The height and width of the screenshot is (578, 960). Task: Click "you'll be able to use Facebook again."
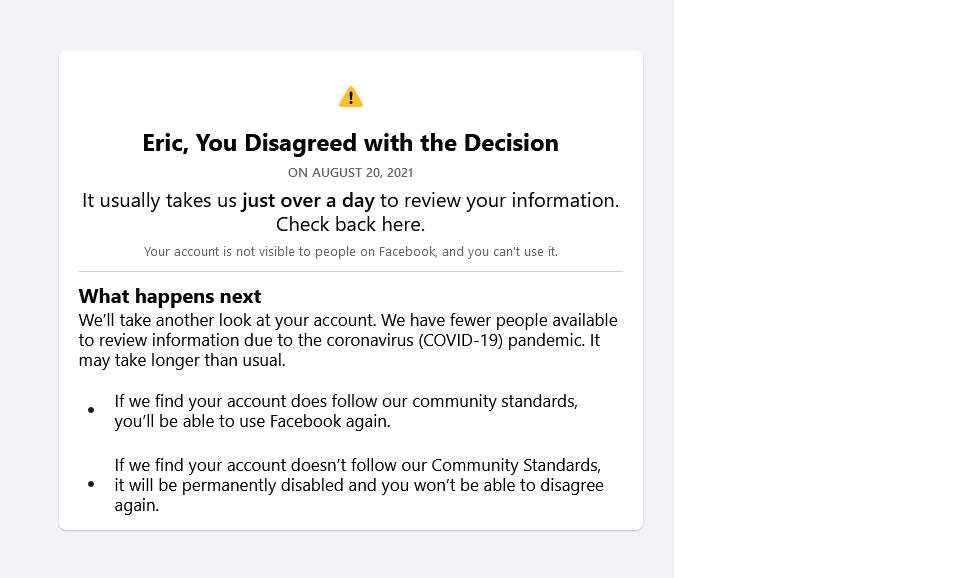252,421
